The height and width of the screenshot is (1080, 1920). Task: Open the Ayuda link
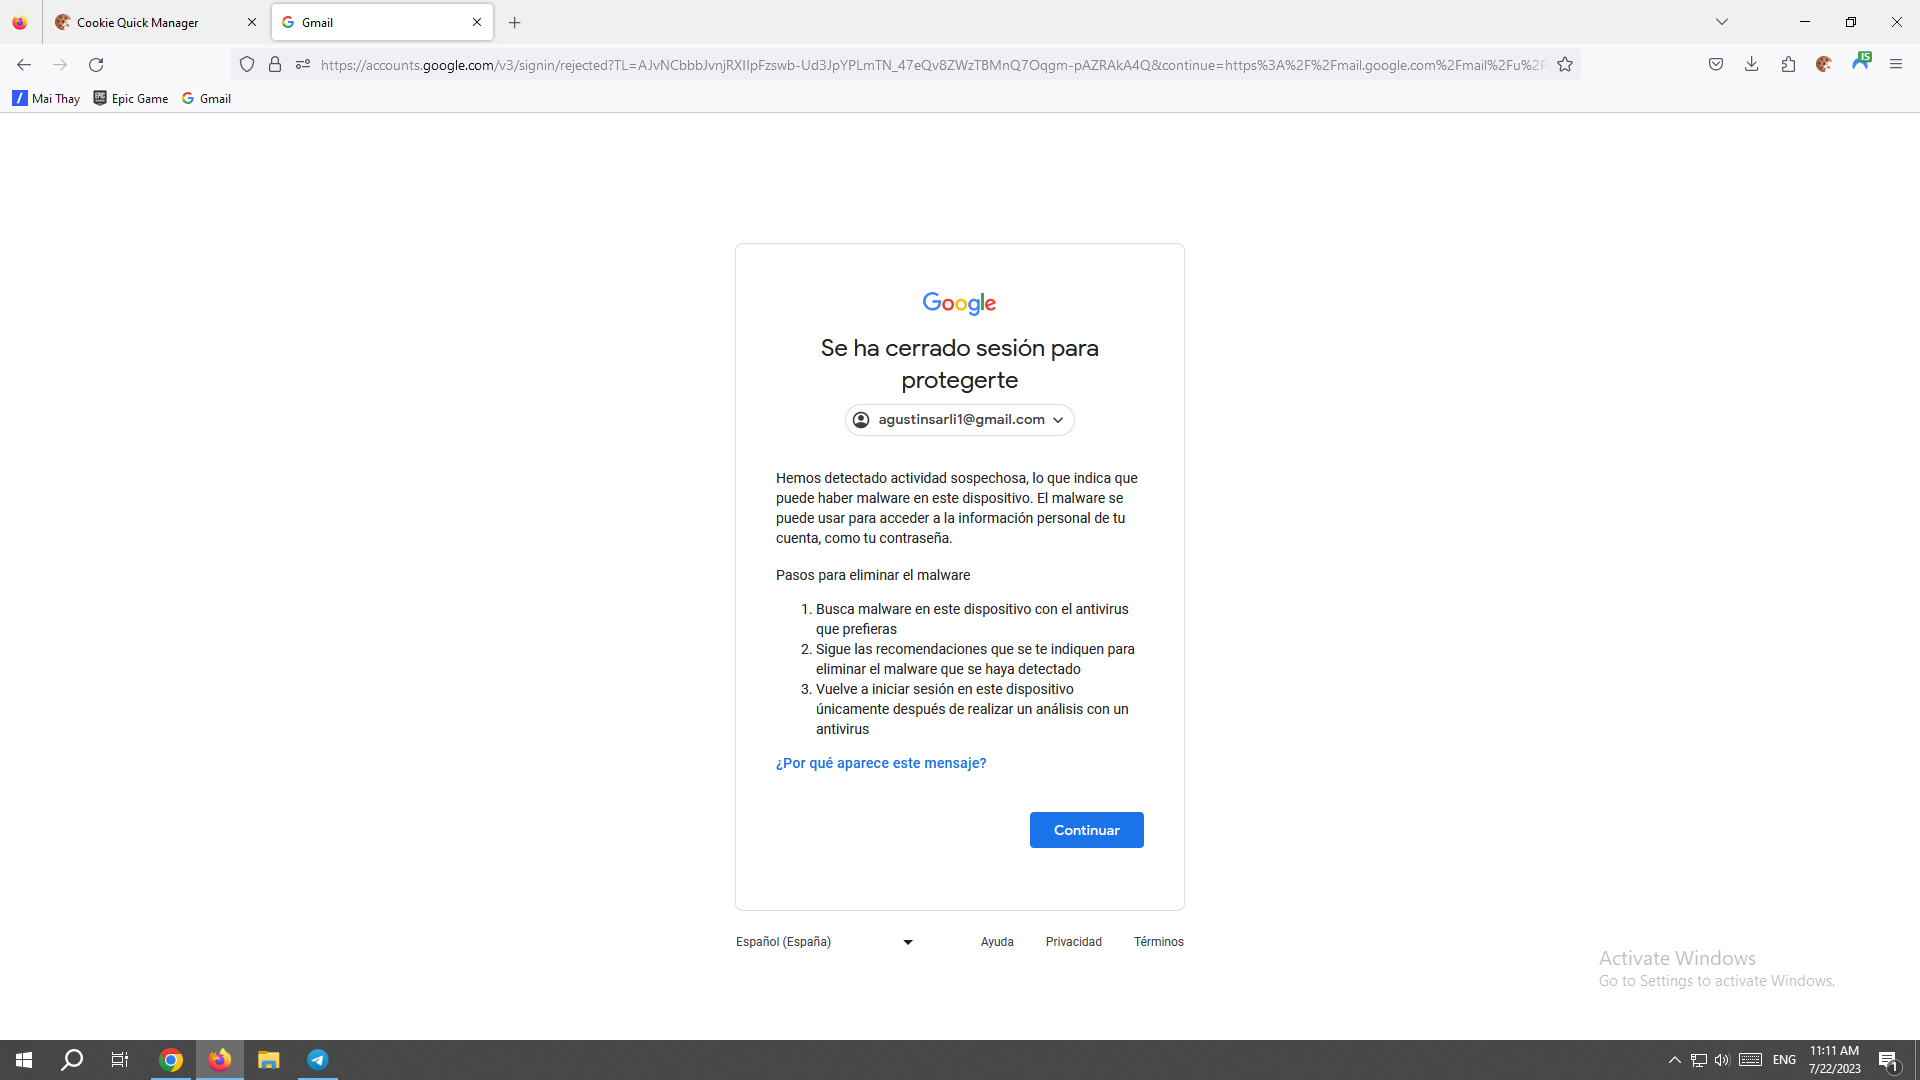click(x=997, y=942)
